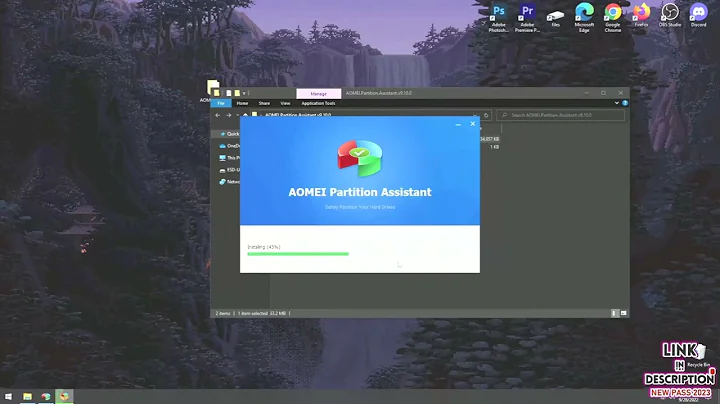Launch Firefox from desktop
This screenshot has width=720, height=404.
tap(641, 16)
